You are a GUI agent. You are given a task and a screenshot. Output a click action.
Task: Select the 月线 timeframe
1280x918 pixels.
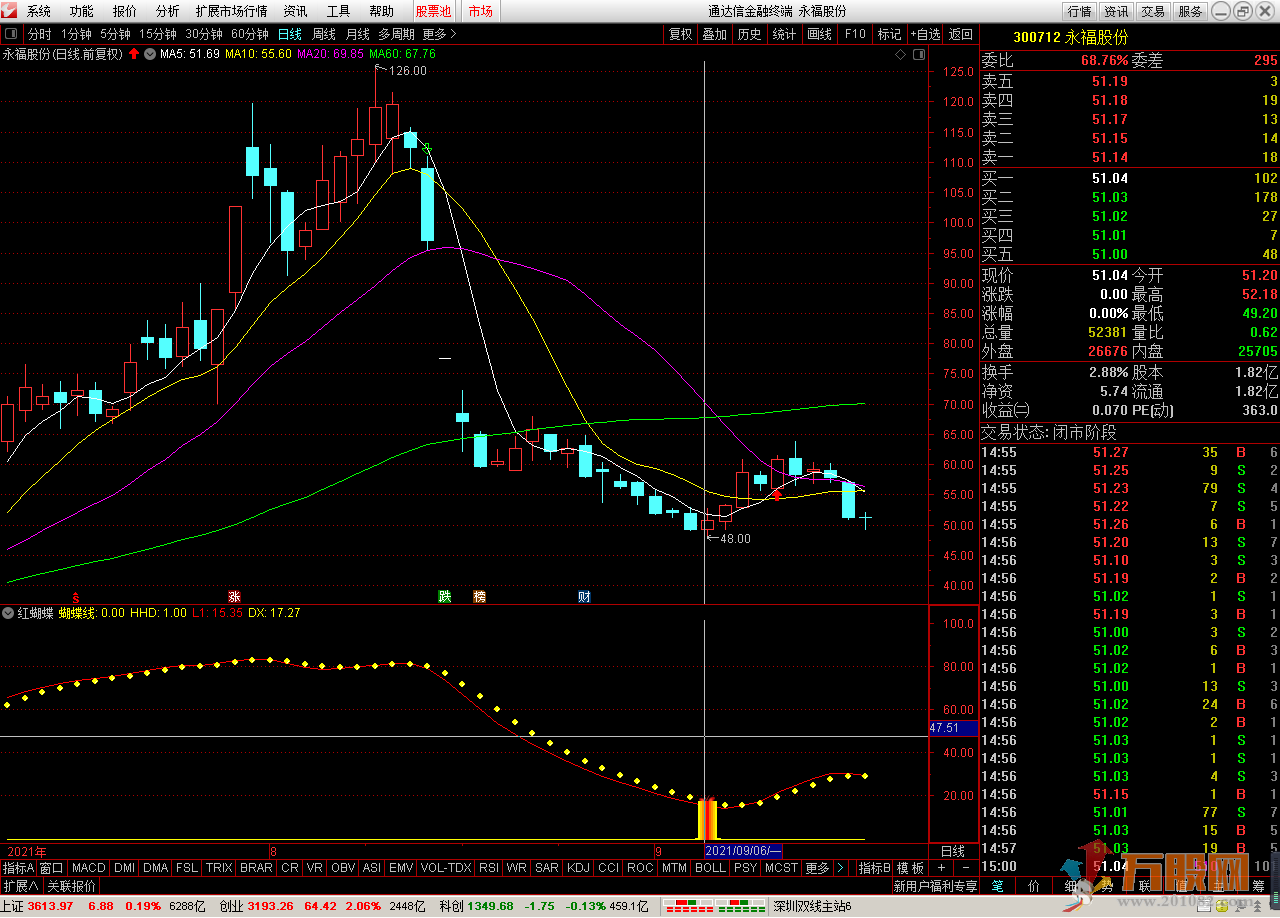click(x=358, y=34)
